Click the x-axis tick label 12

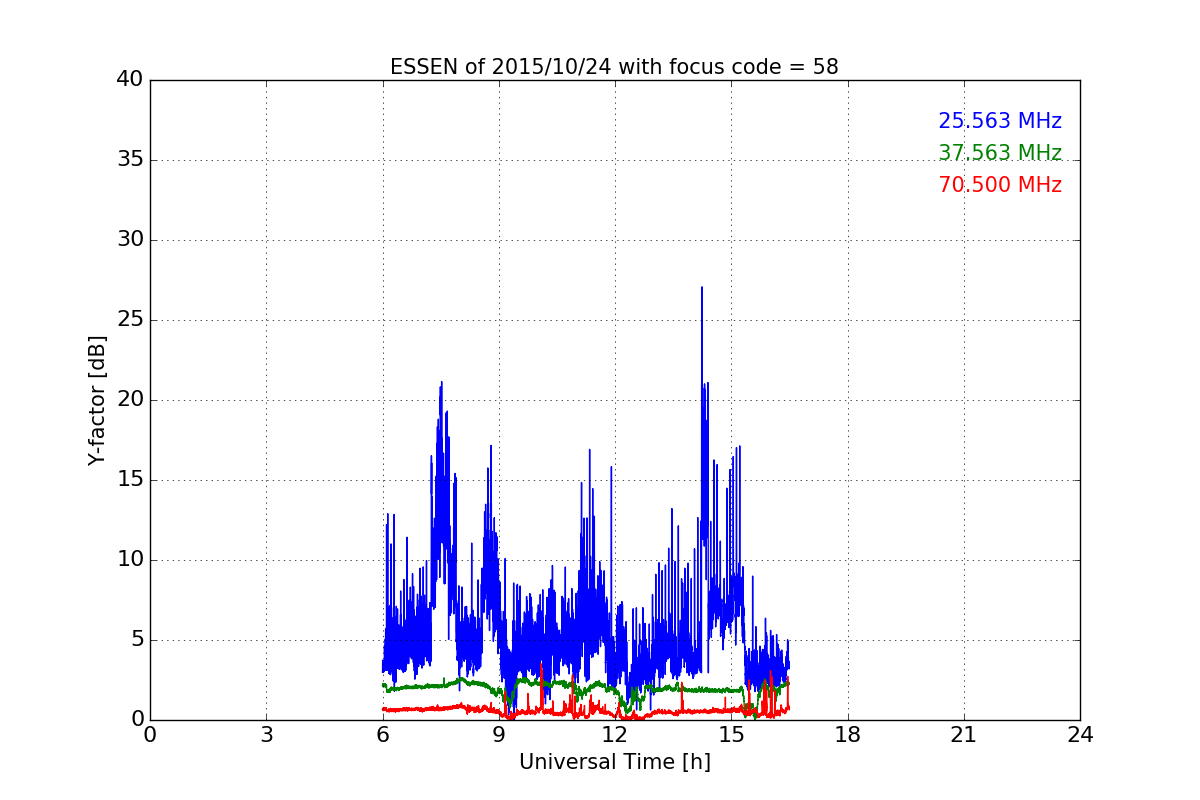(615, 735)
